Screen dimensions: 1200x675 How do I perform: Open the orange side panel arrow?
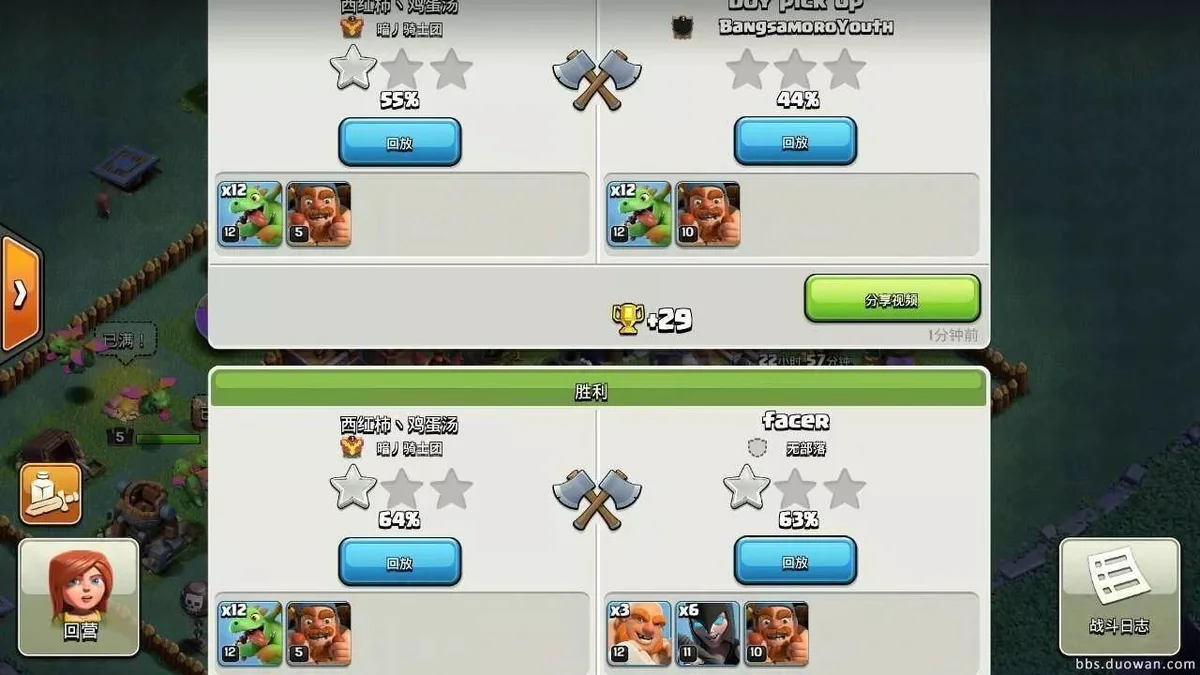20,294
